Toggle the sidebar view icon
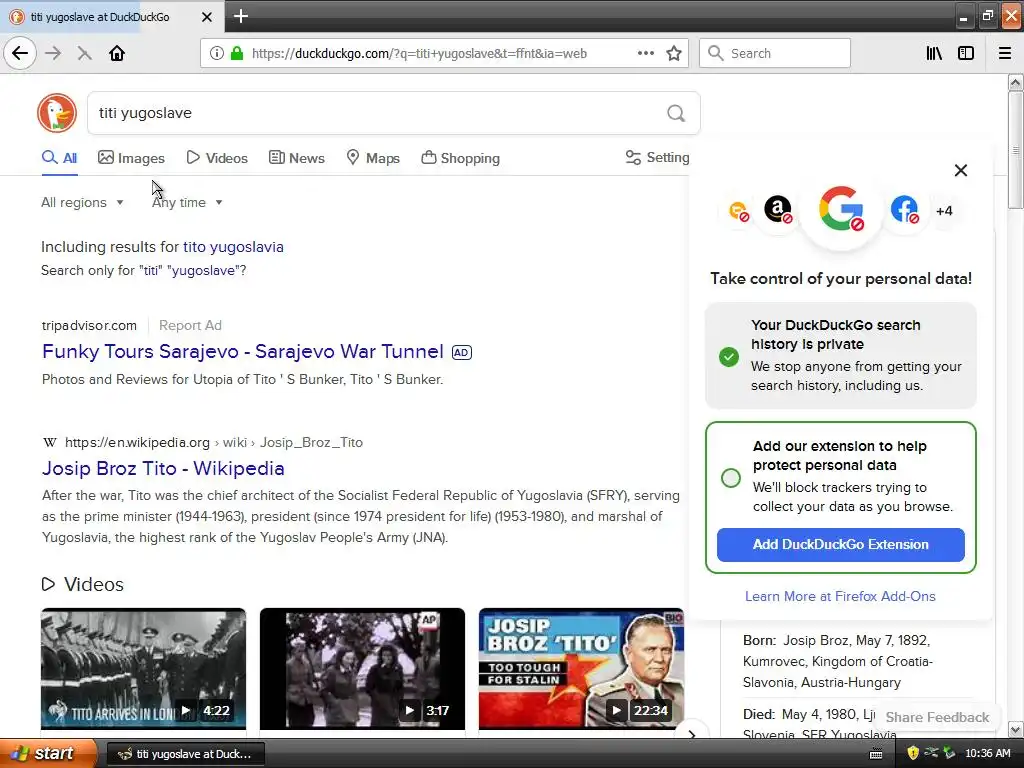The image size is (1024, 768). [966, 54]
